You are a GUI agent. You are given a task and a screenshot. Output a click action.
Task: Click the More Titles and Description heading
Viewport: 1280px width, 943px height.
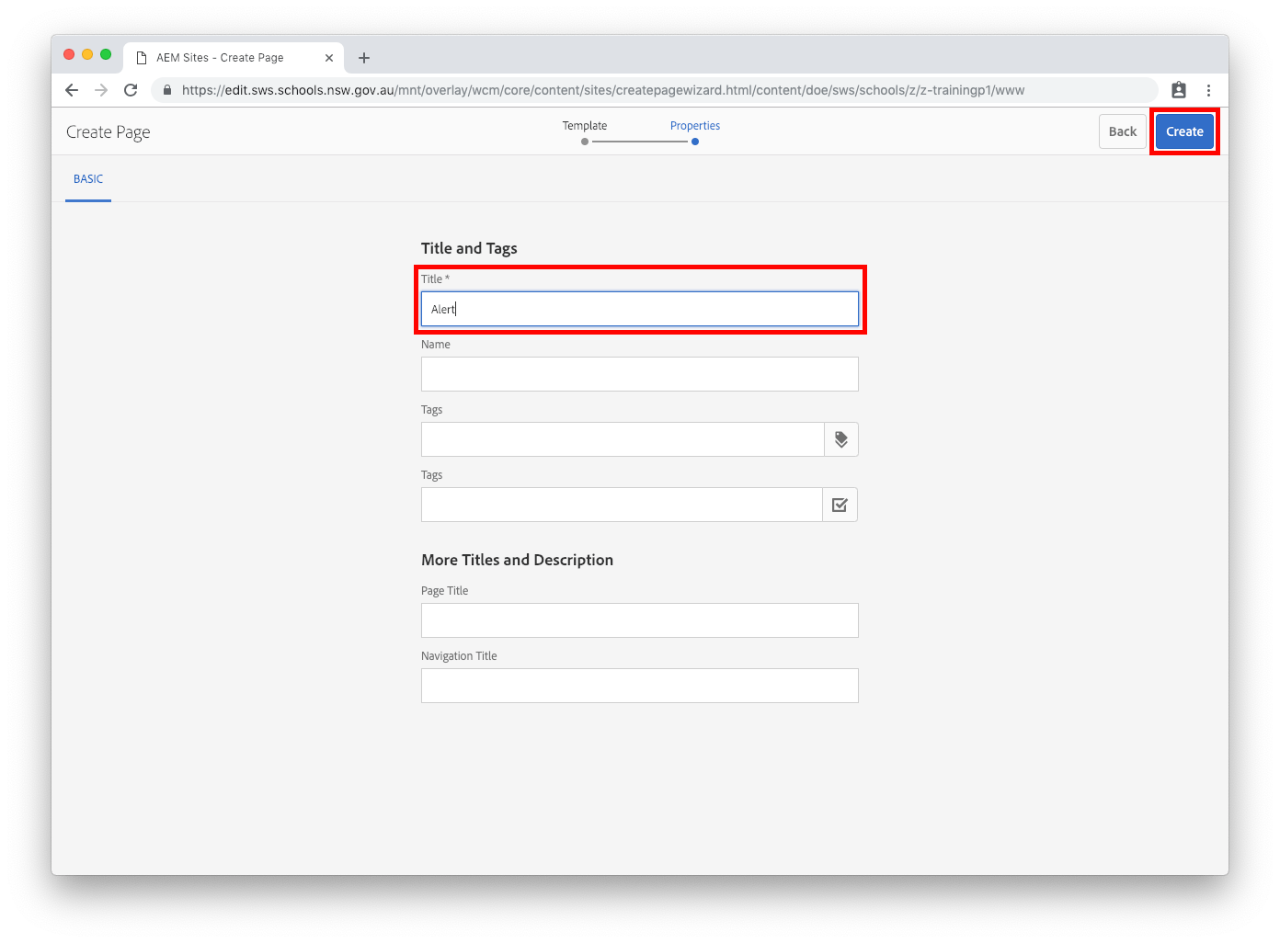pos(517,560)
